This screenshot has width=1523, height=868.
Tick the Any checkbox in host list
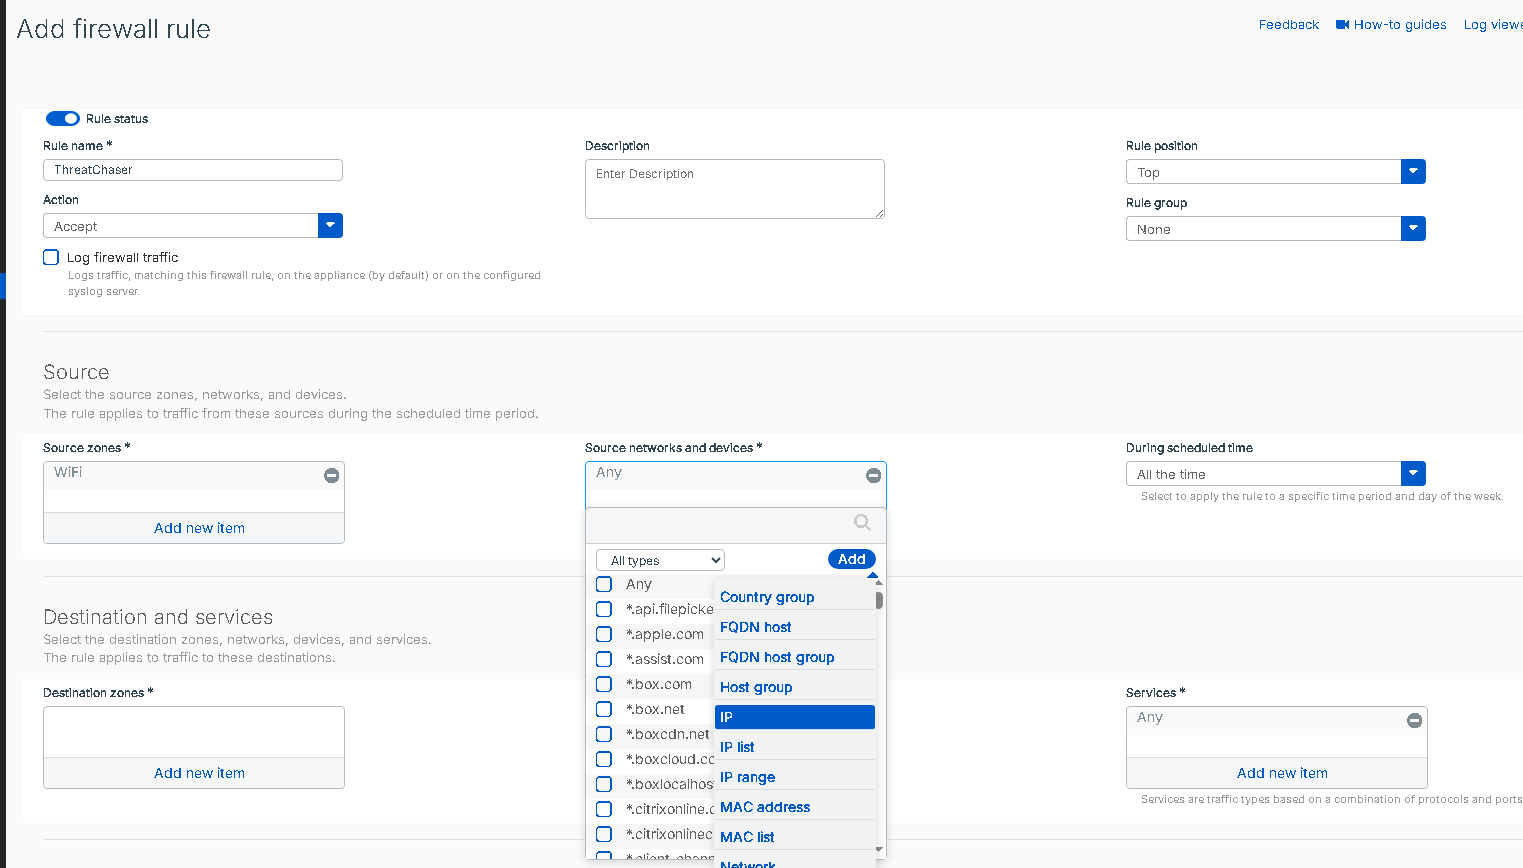(604, 584)
